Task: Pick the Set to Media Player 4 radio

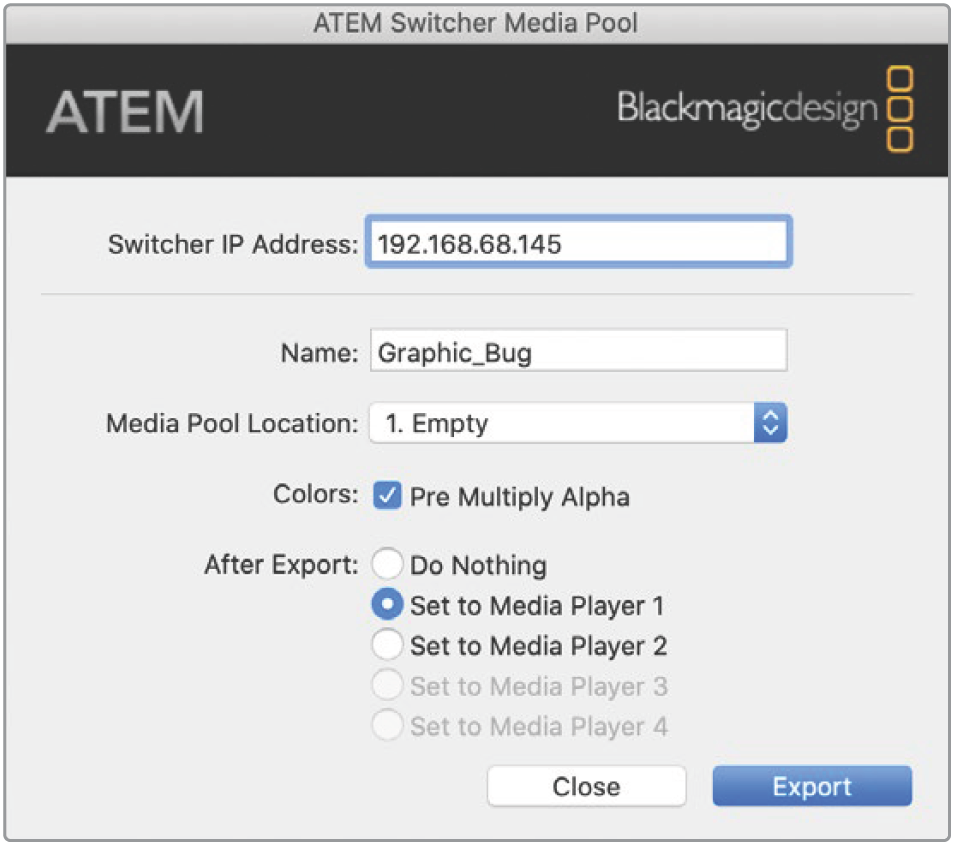Action: [x=387, y=726]
